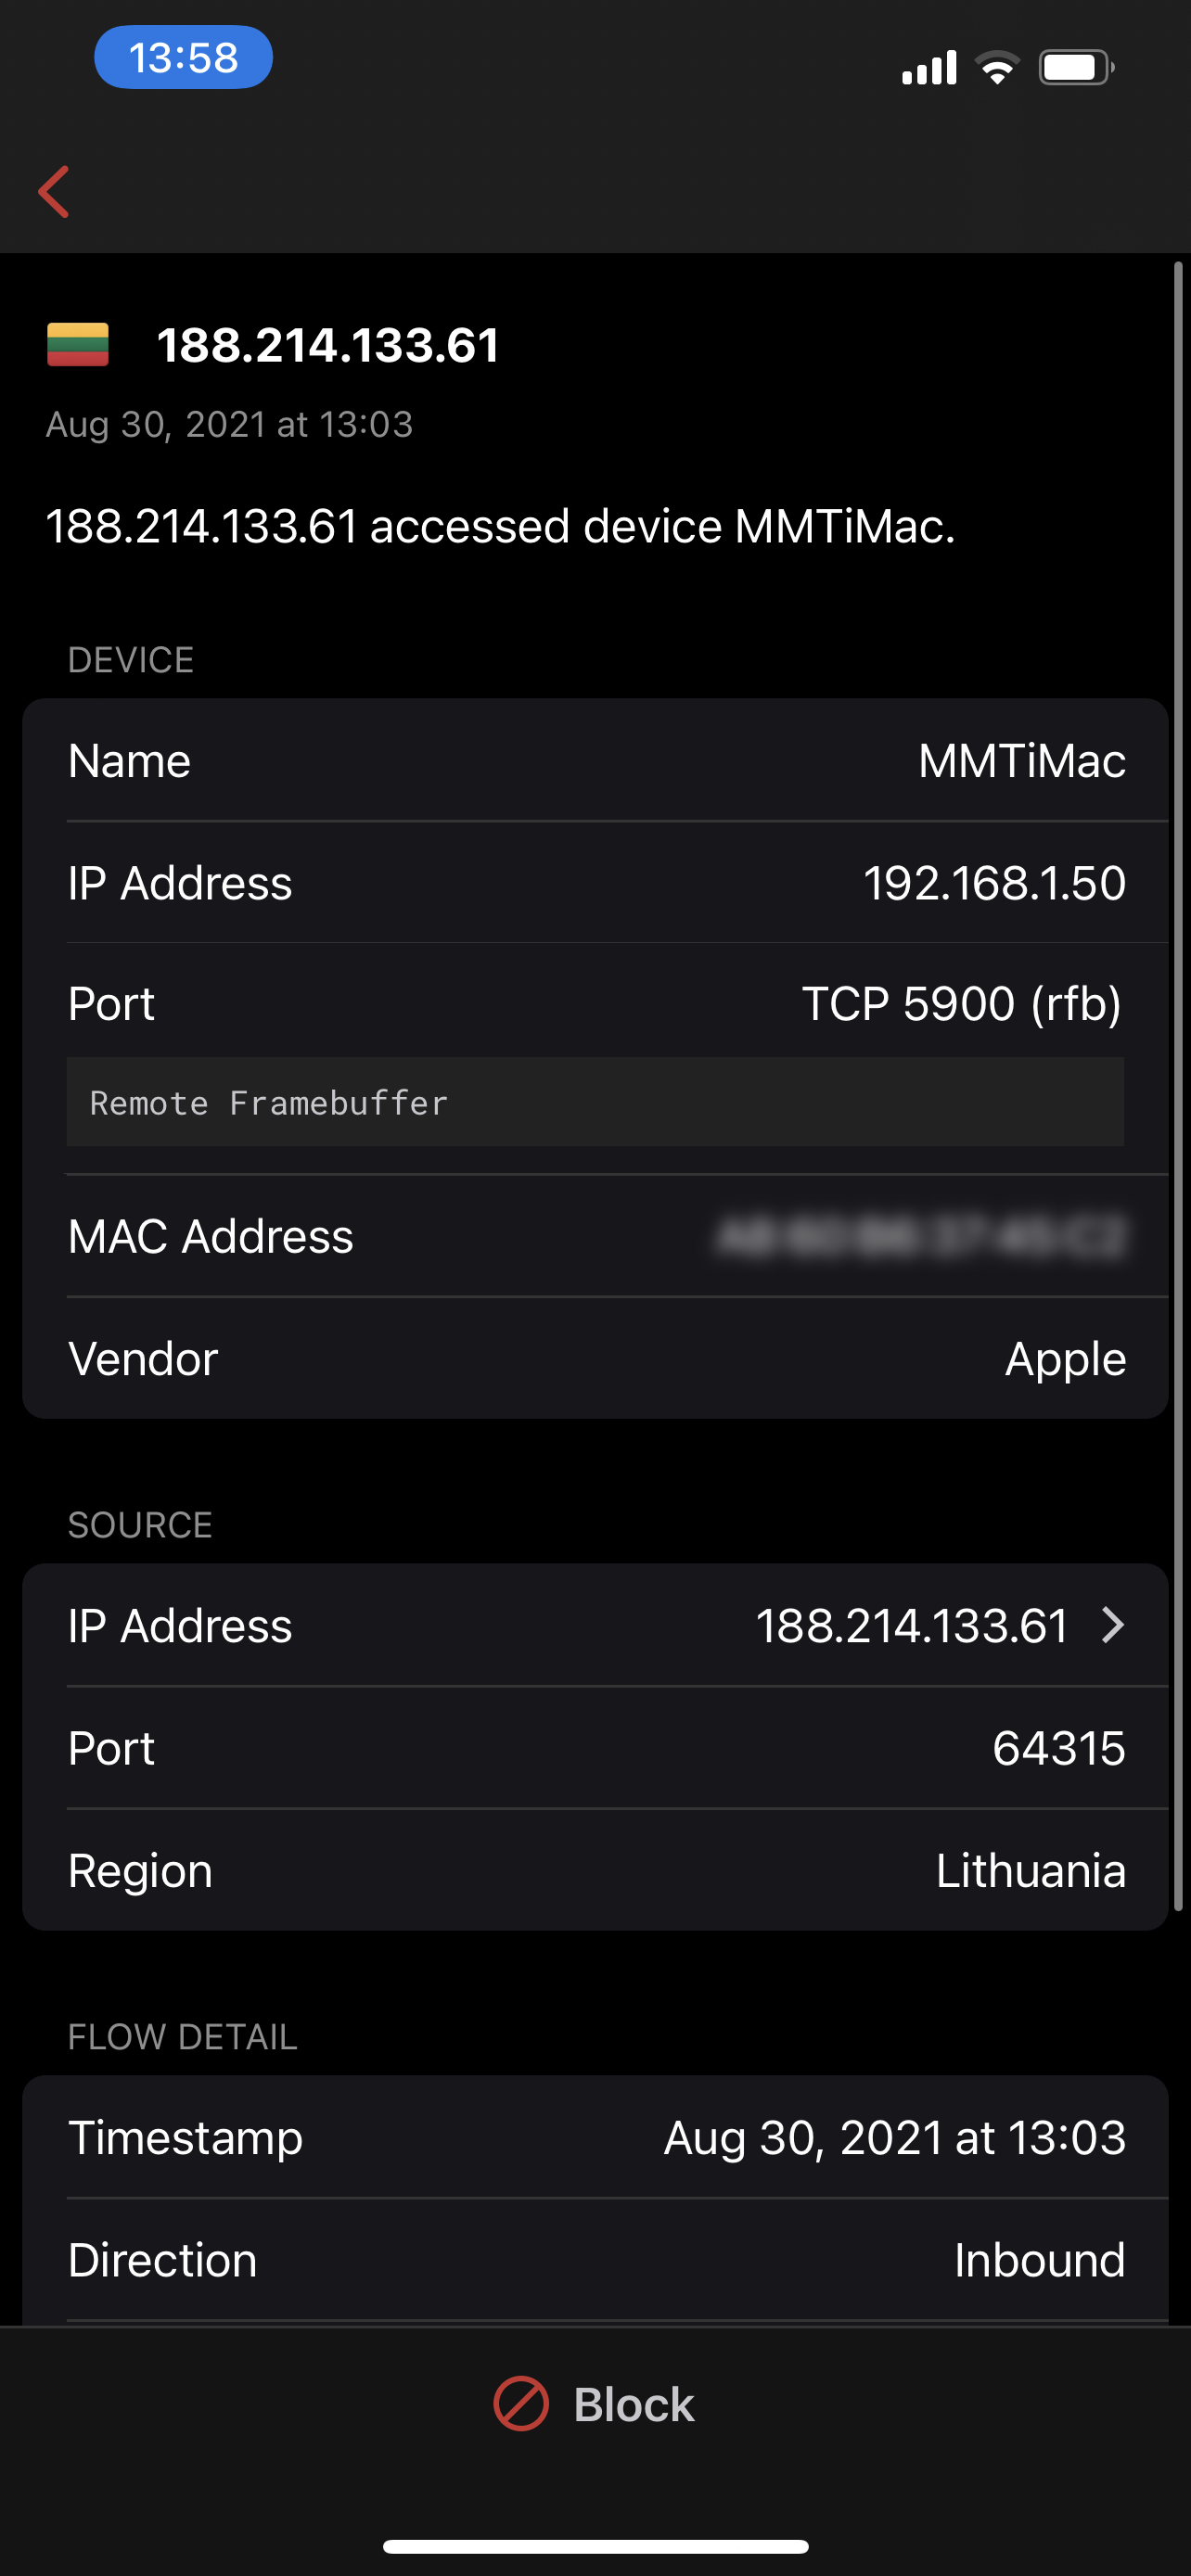Open source IP address details chevron
Viewport: 1191px width, 2576px height.
1113,1625
